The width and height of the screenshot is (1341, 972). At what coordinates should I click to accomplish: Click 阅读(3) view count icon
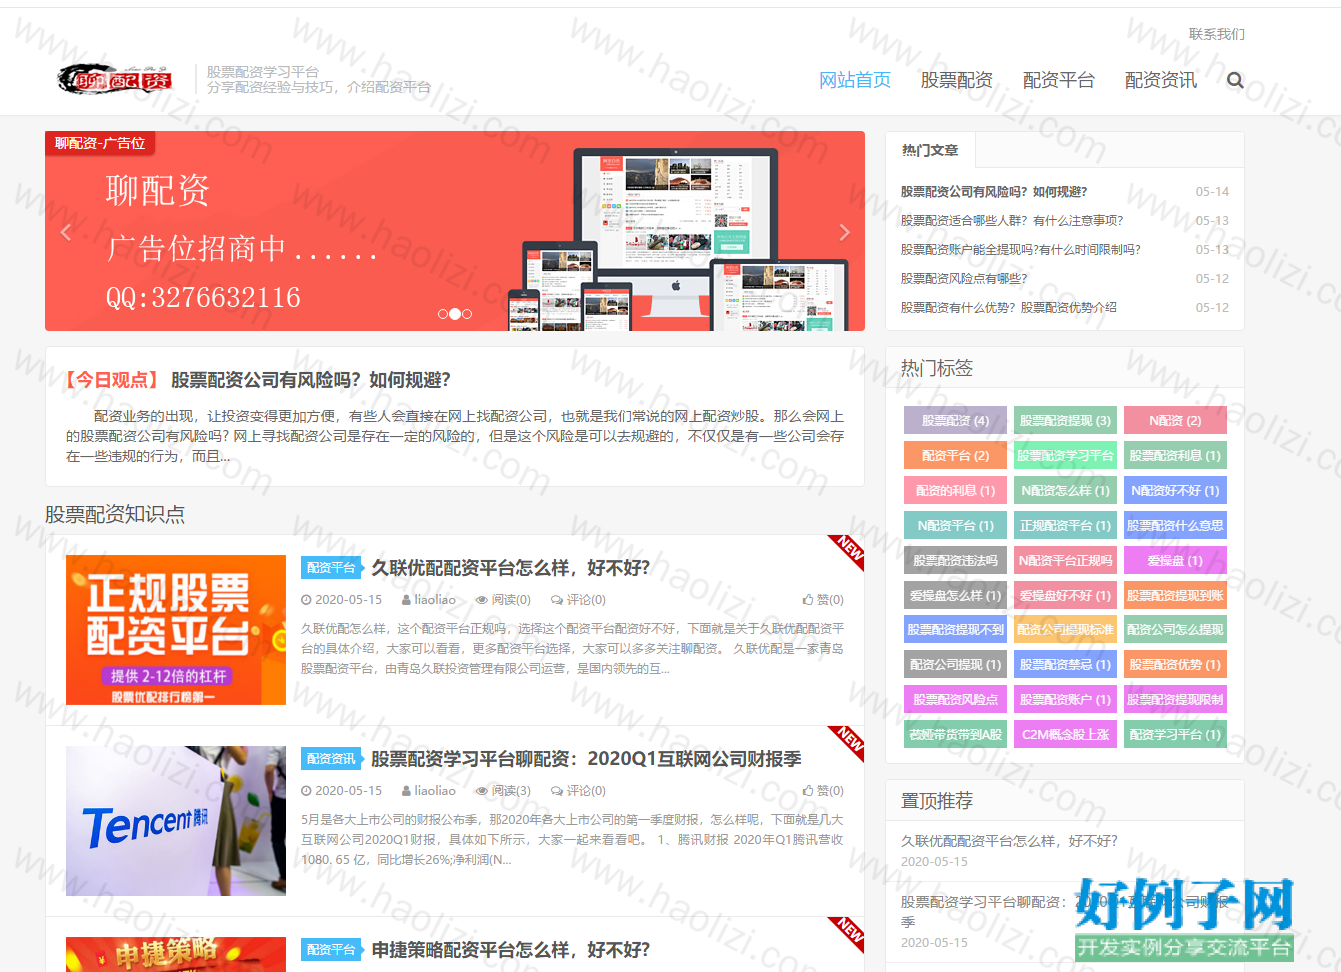pos(503,791)
